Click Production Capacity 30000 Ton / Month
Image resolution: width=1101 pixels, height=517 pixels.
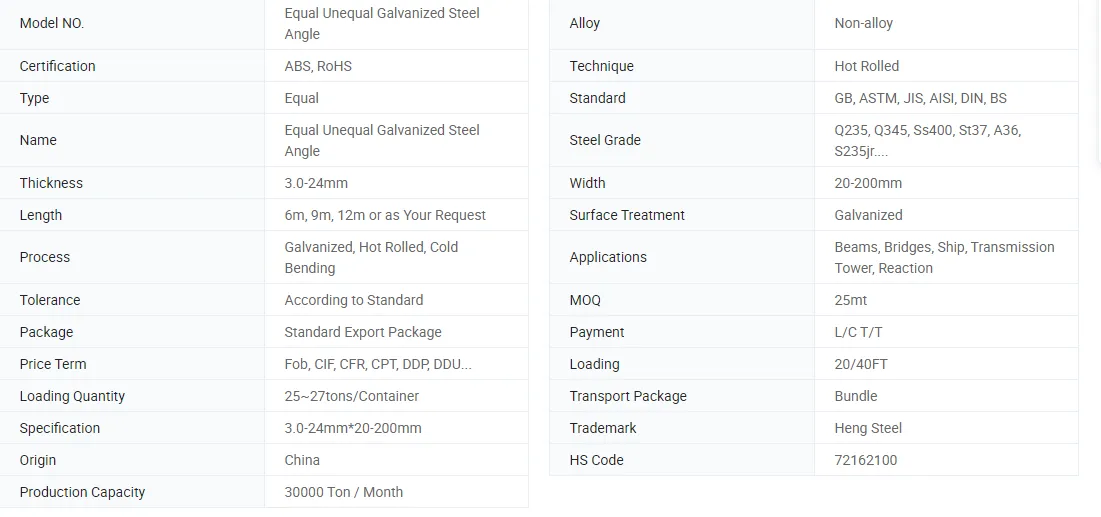[343, 492]
